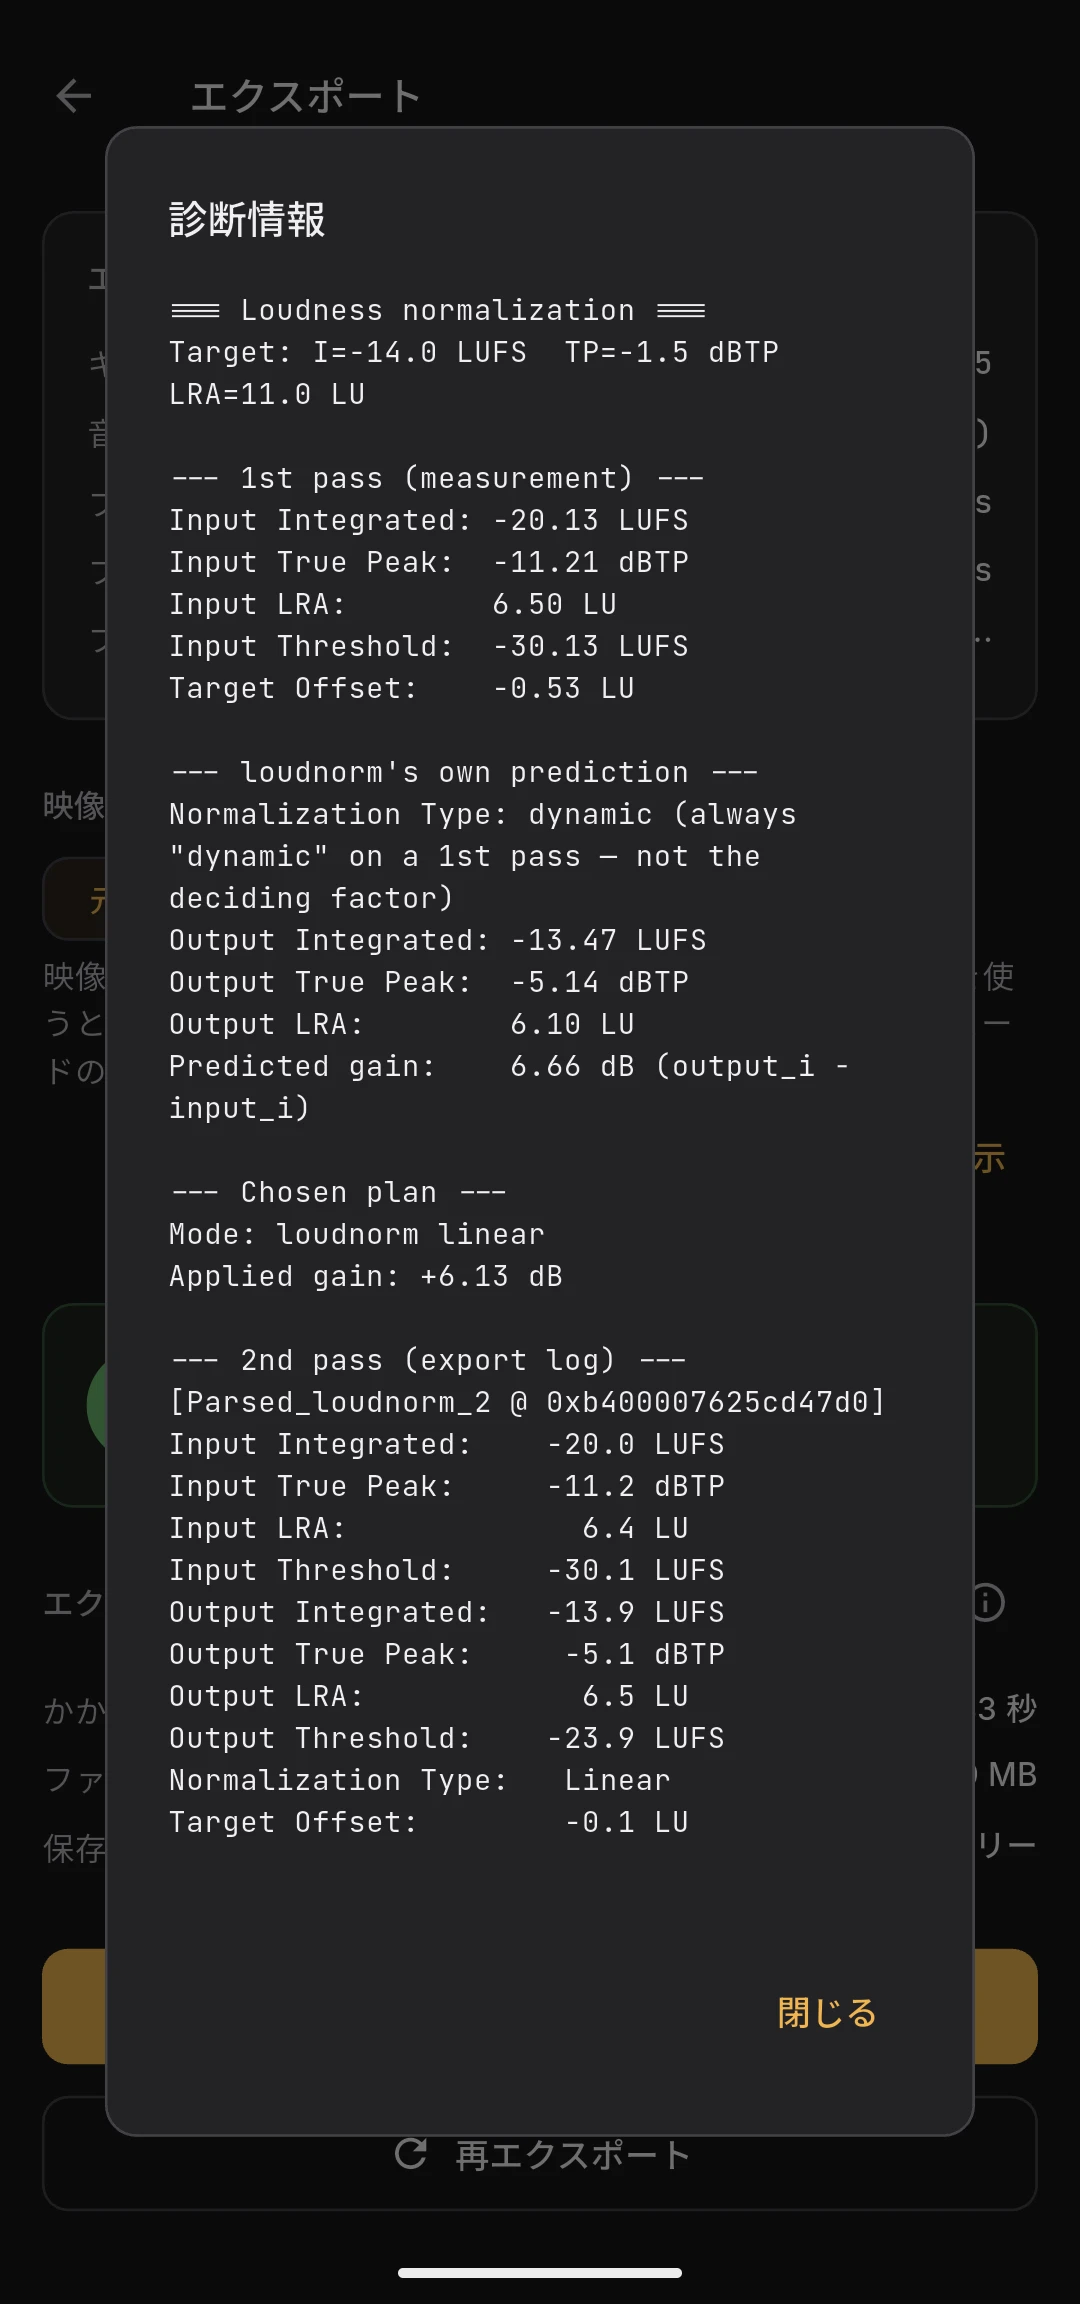
Task: Open the info icon at the right edge
Action: pyautogui.click(x=986, y=1602)
